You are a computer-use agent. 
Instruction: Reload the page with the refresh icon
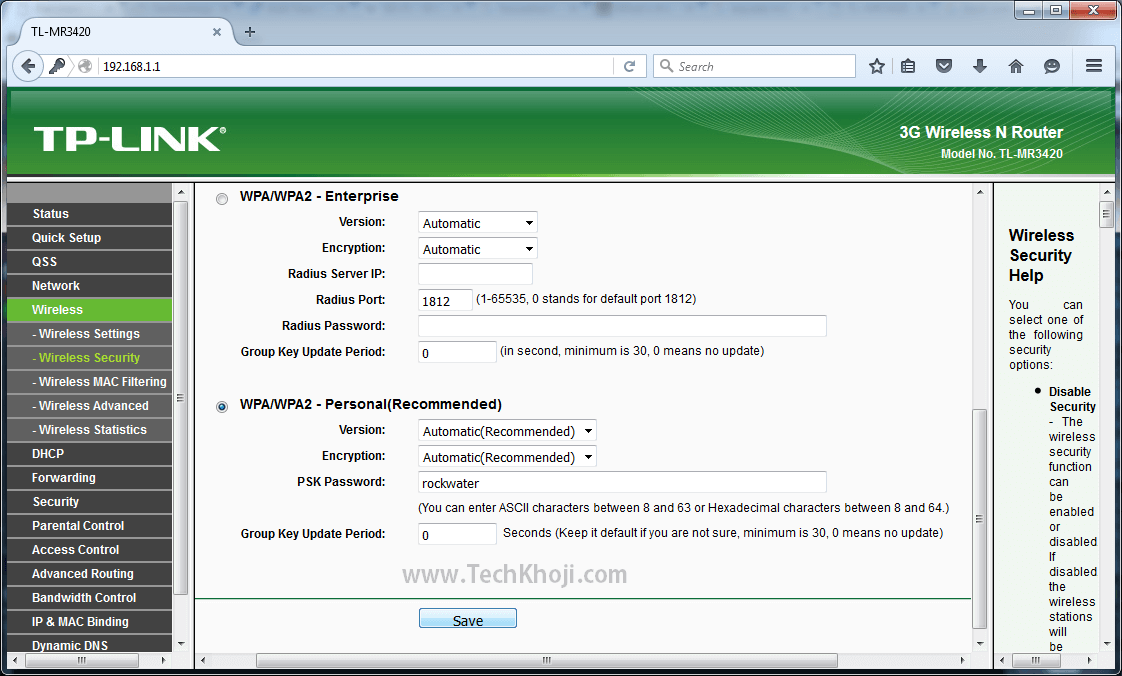[x=630, y=67]
